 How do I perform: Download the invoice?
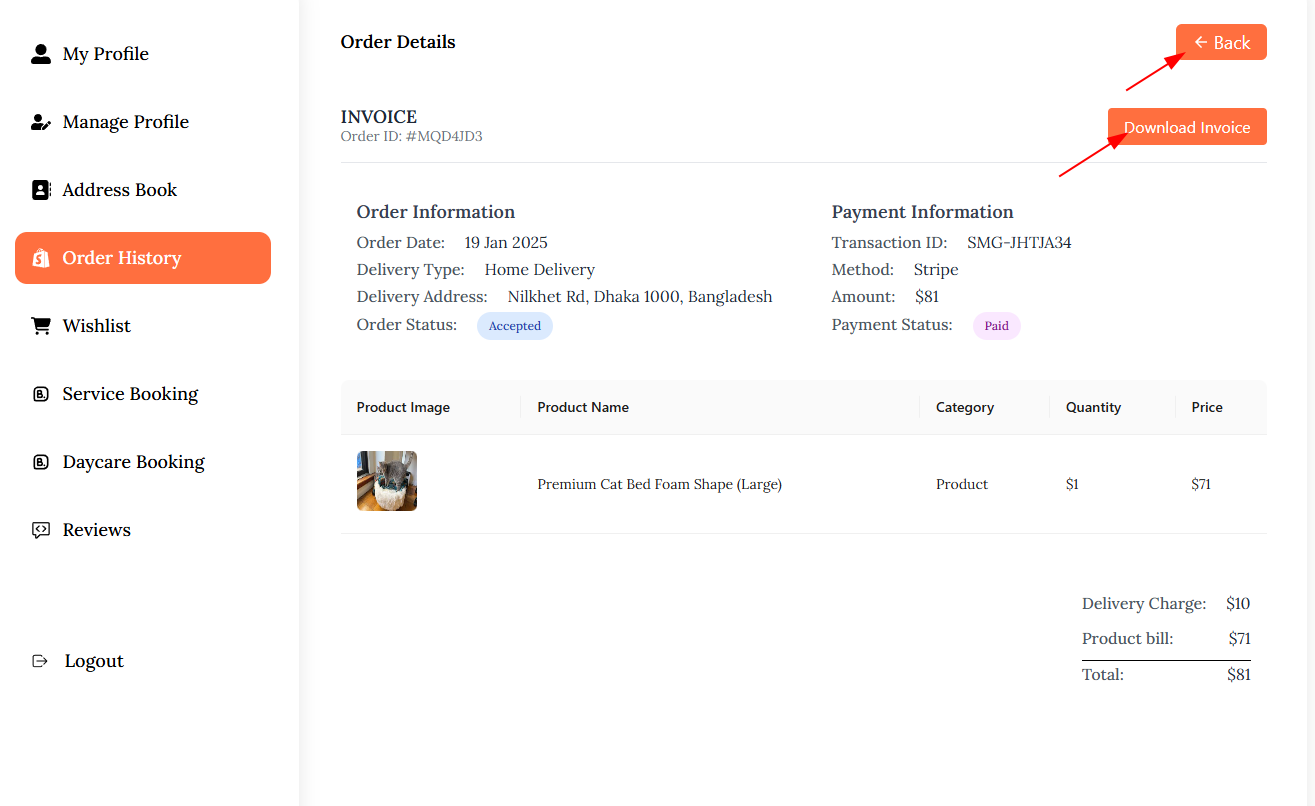tap(1187, 127)
